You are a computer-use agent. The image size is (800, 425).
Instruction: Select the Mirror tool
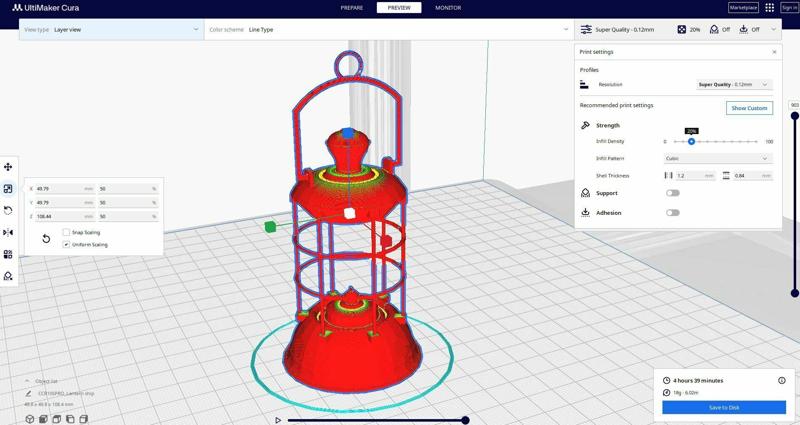point(8,233)
